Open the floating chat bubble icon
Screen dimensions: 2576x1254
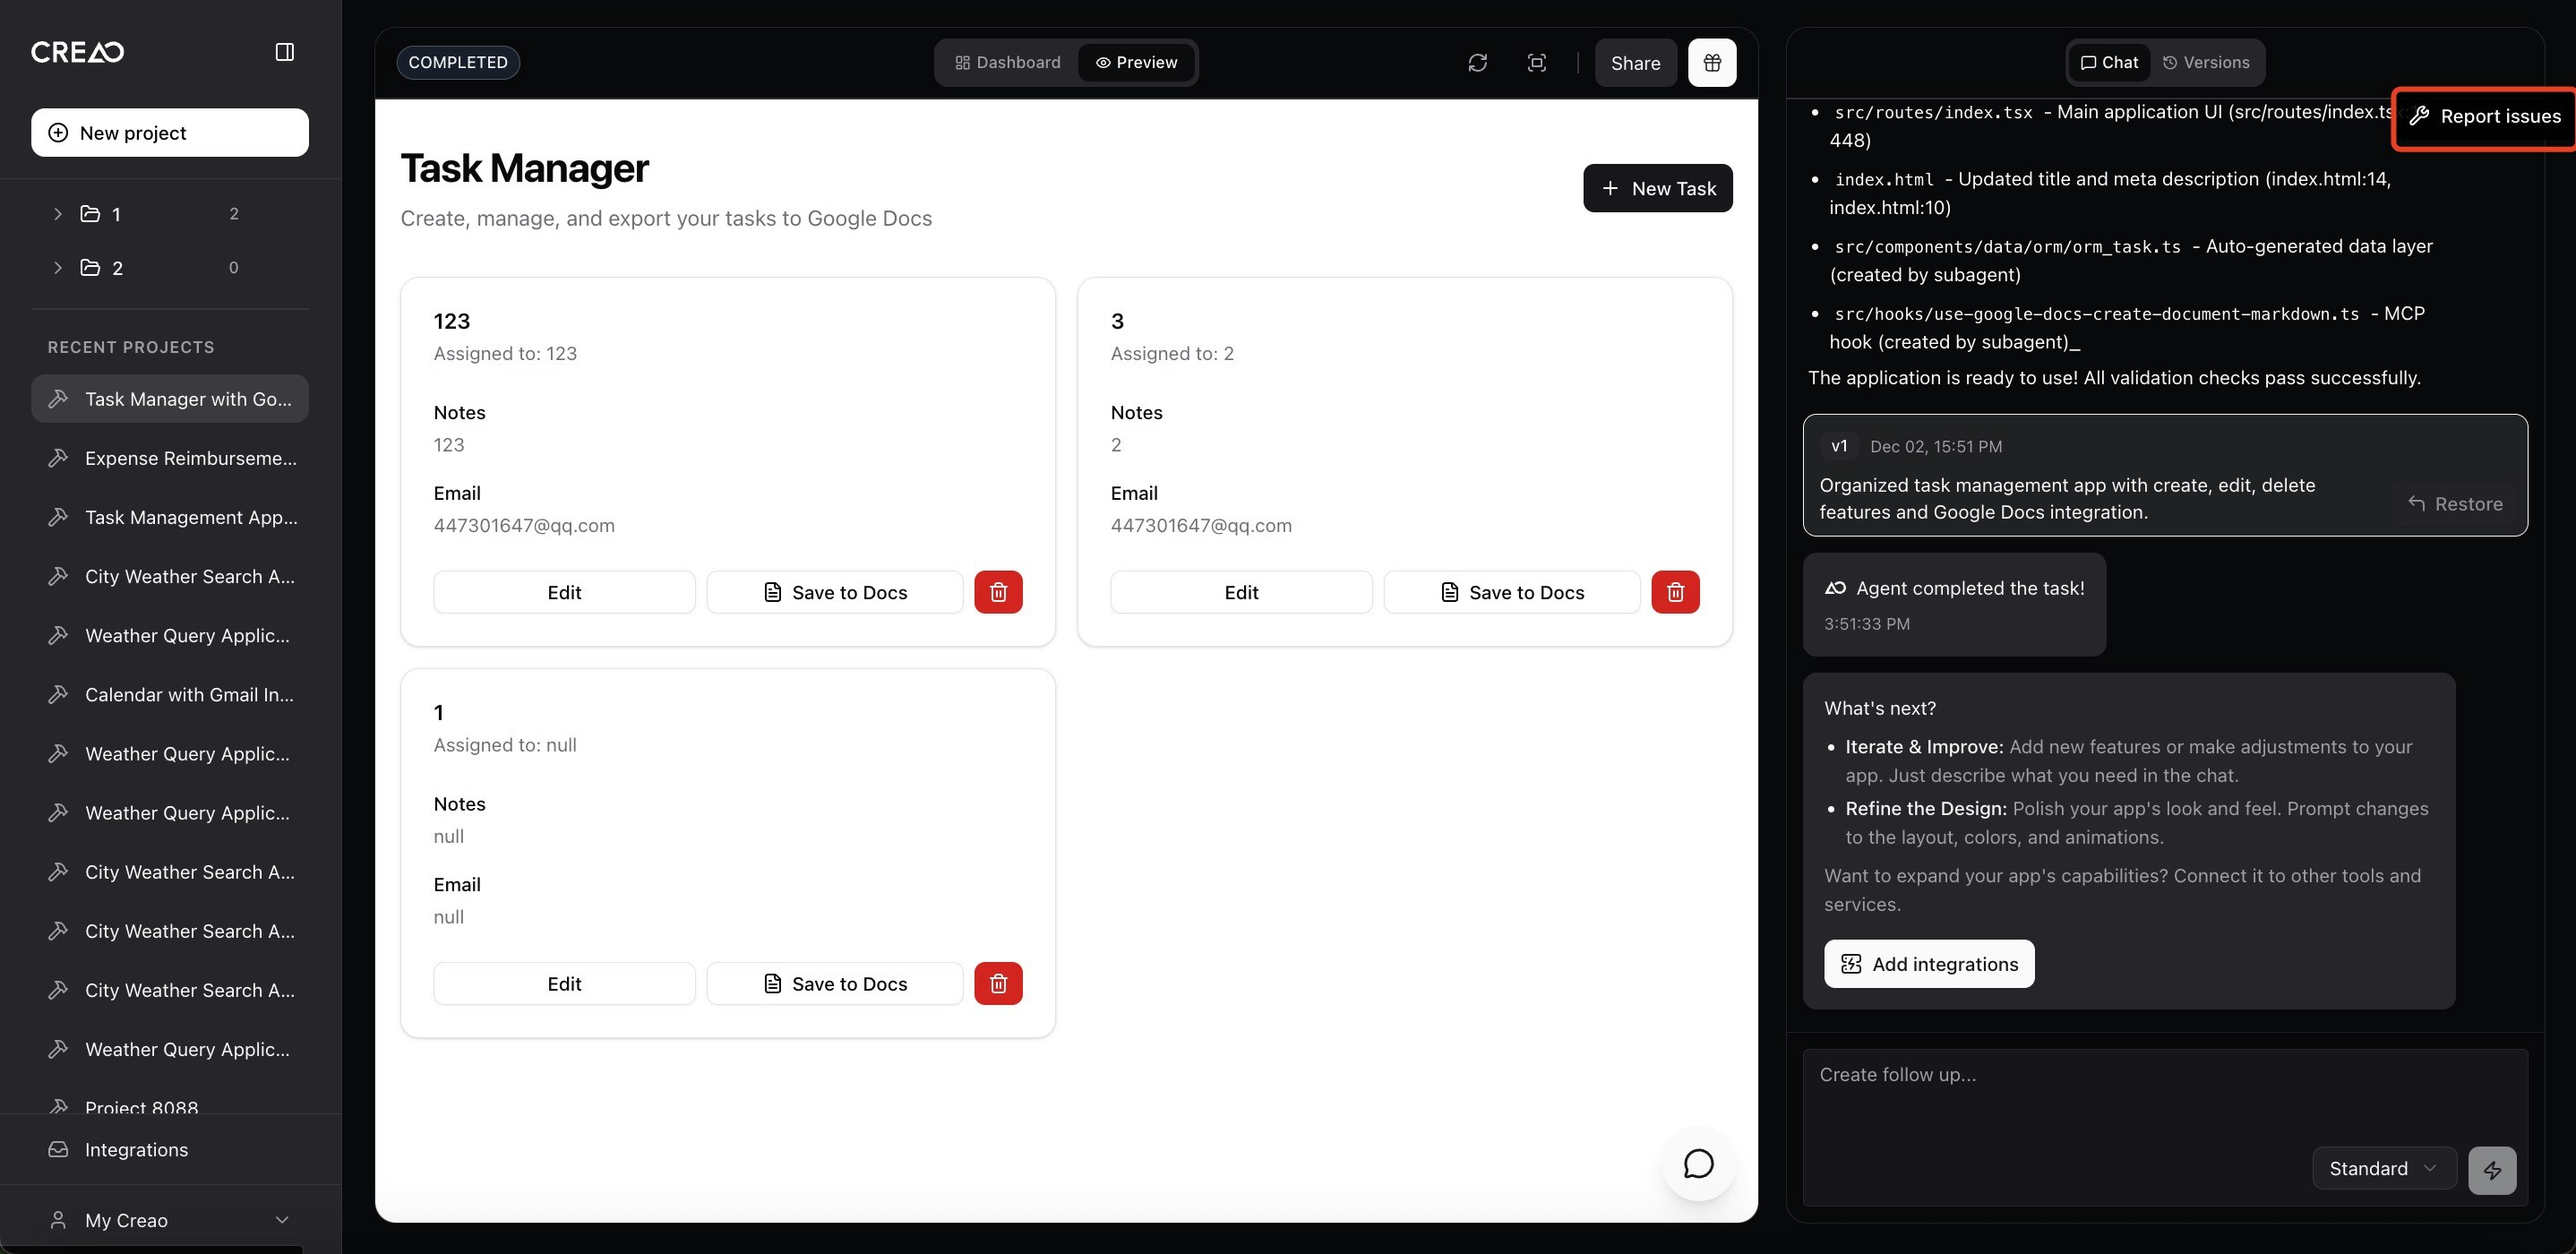click(1698, 1164)
